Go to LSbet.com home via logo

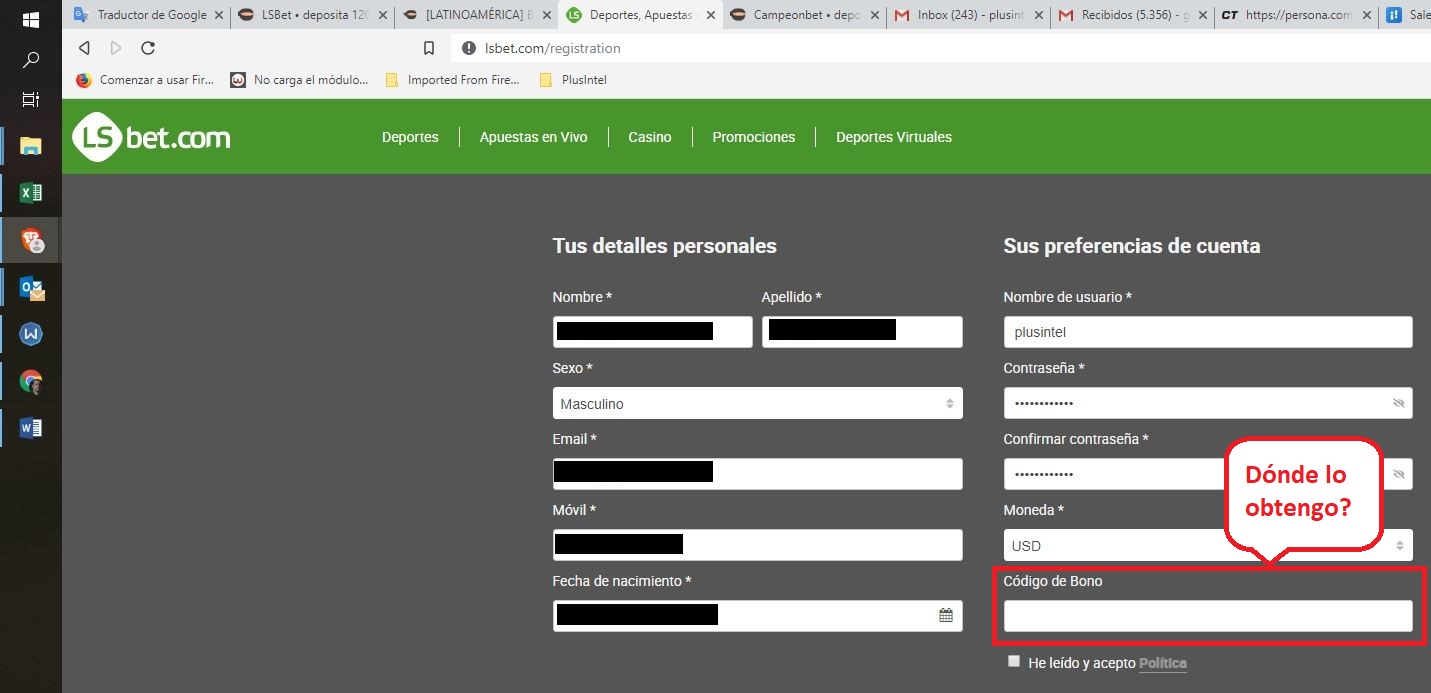(151, 137)
